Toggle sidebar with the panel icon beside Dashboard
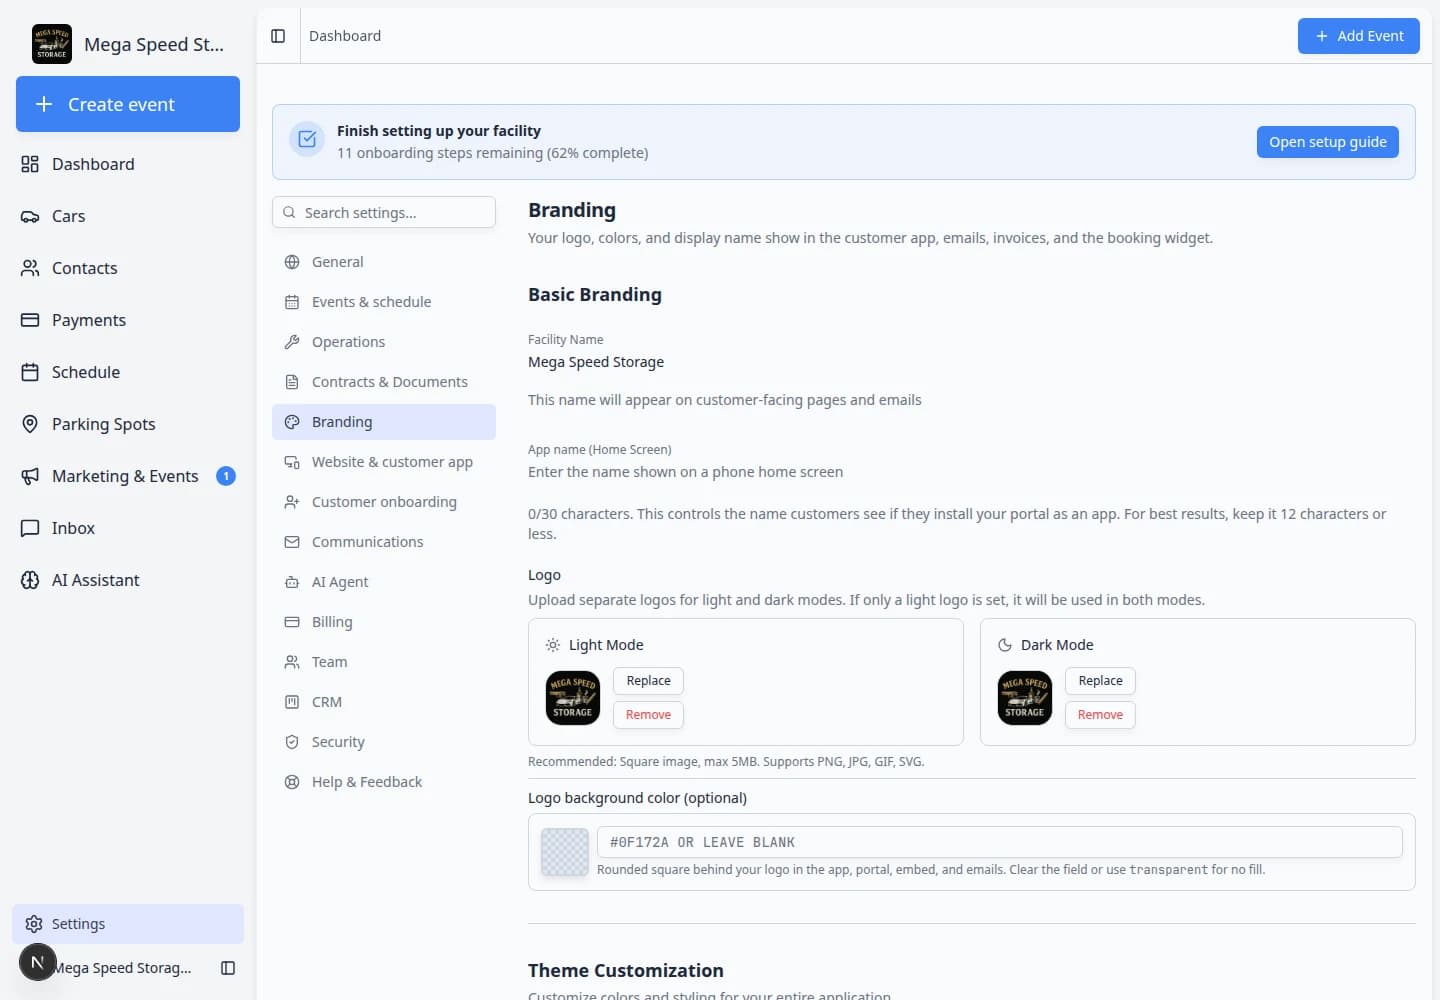Image resolution: width=1440 pixels, height=1000 pixels. [x=278, y=36]
